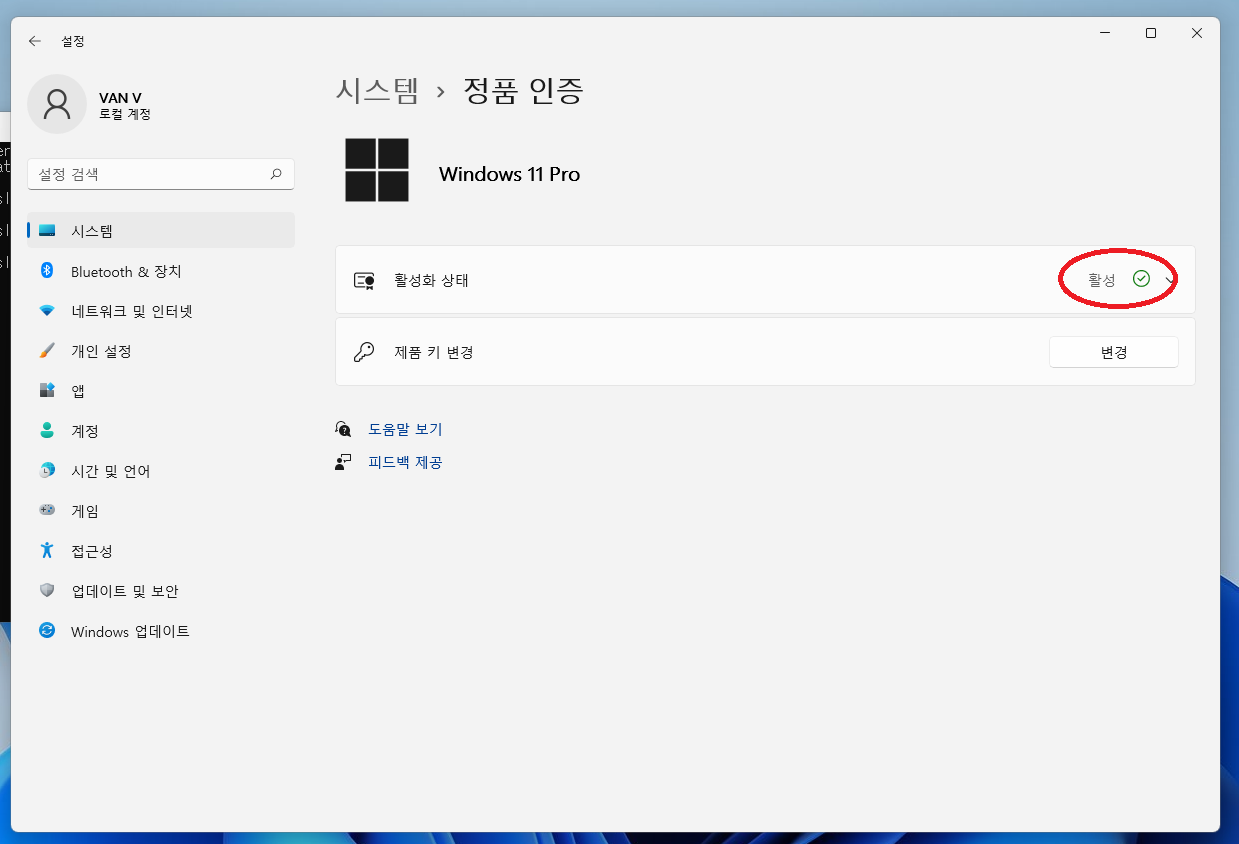Click the feedback icon beside 피드백 제공
The width and height of the screenshot is (1239, 844).
(x=344, y=462)
